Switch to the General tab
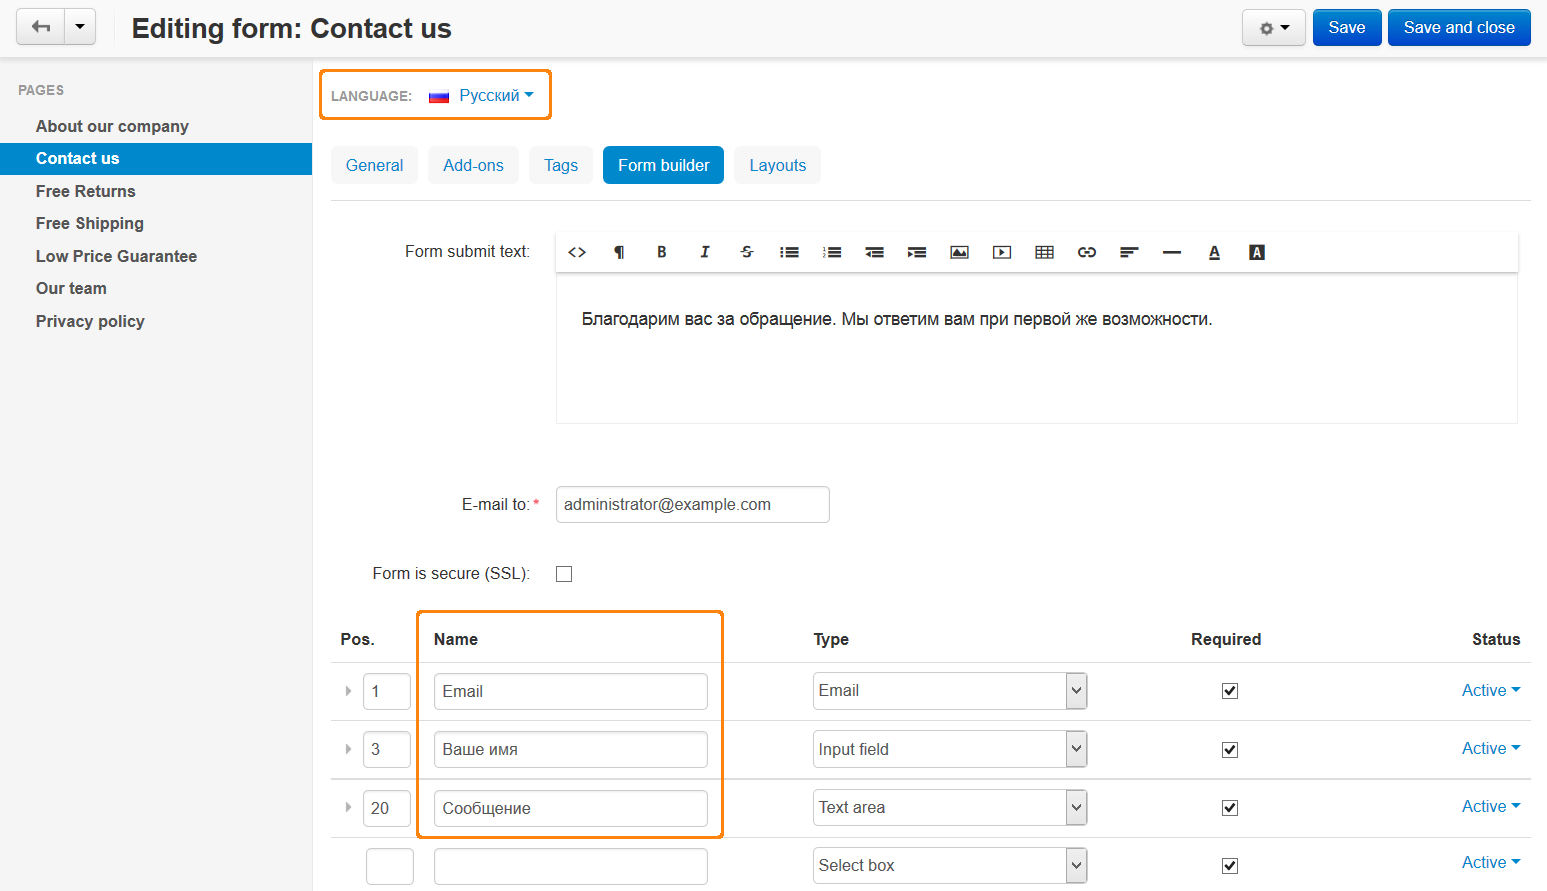Viewport: 1547px width, 891px height. click(374, 165)
